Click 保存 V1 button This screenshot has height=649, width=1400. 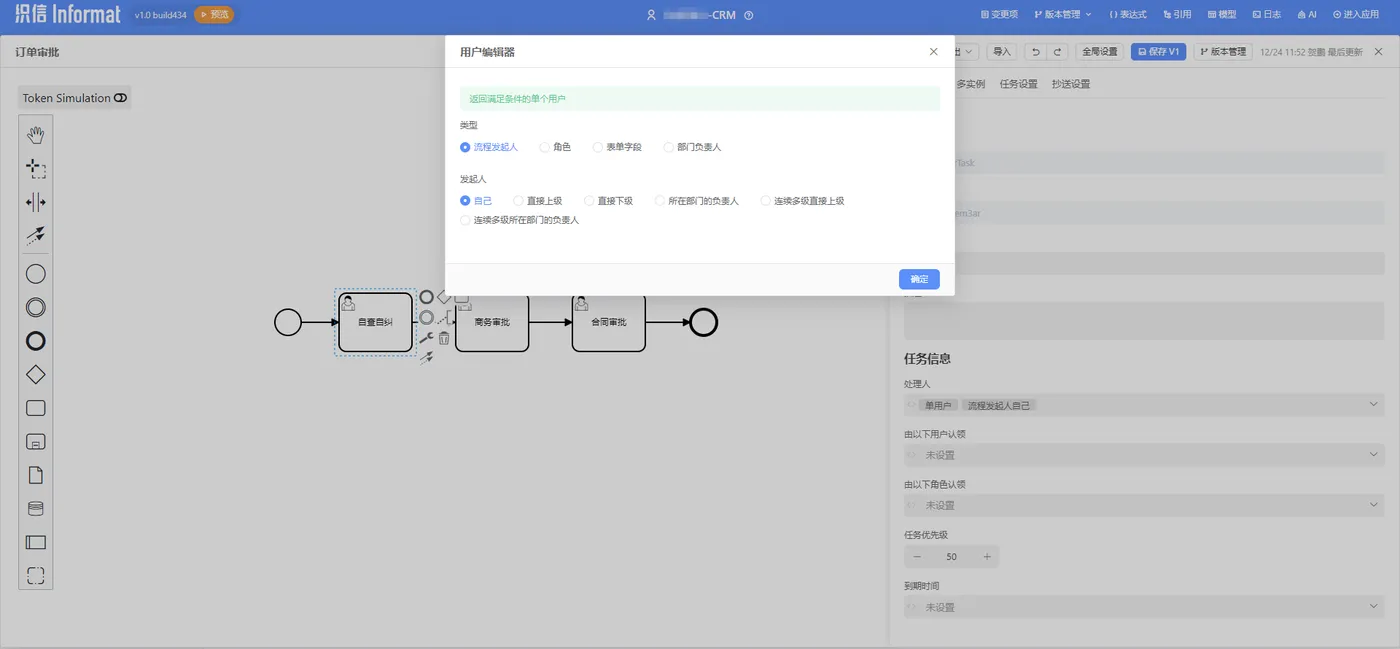coord(1159,51)
